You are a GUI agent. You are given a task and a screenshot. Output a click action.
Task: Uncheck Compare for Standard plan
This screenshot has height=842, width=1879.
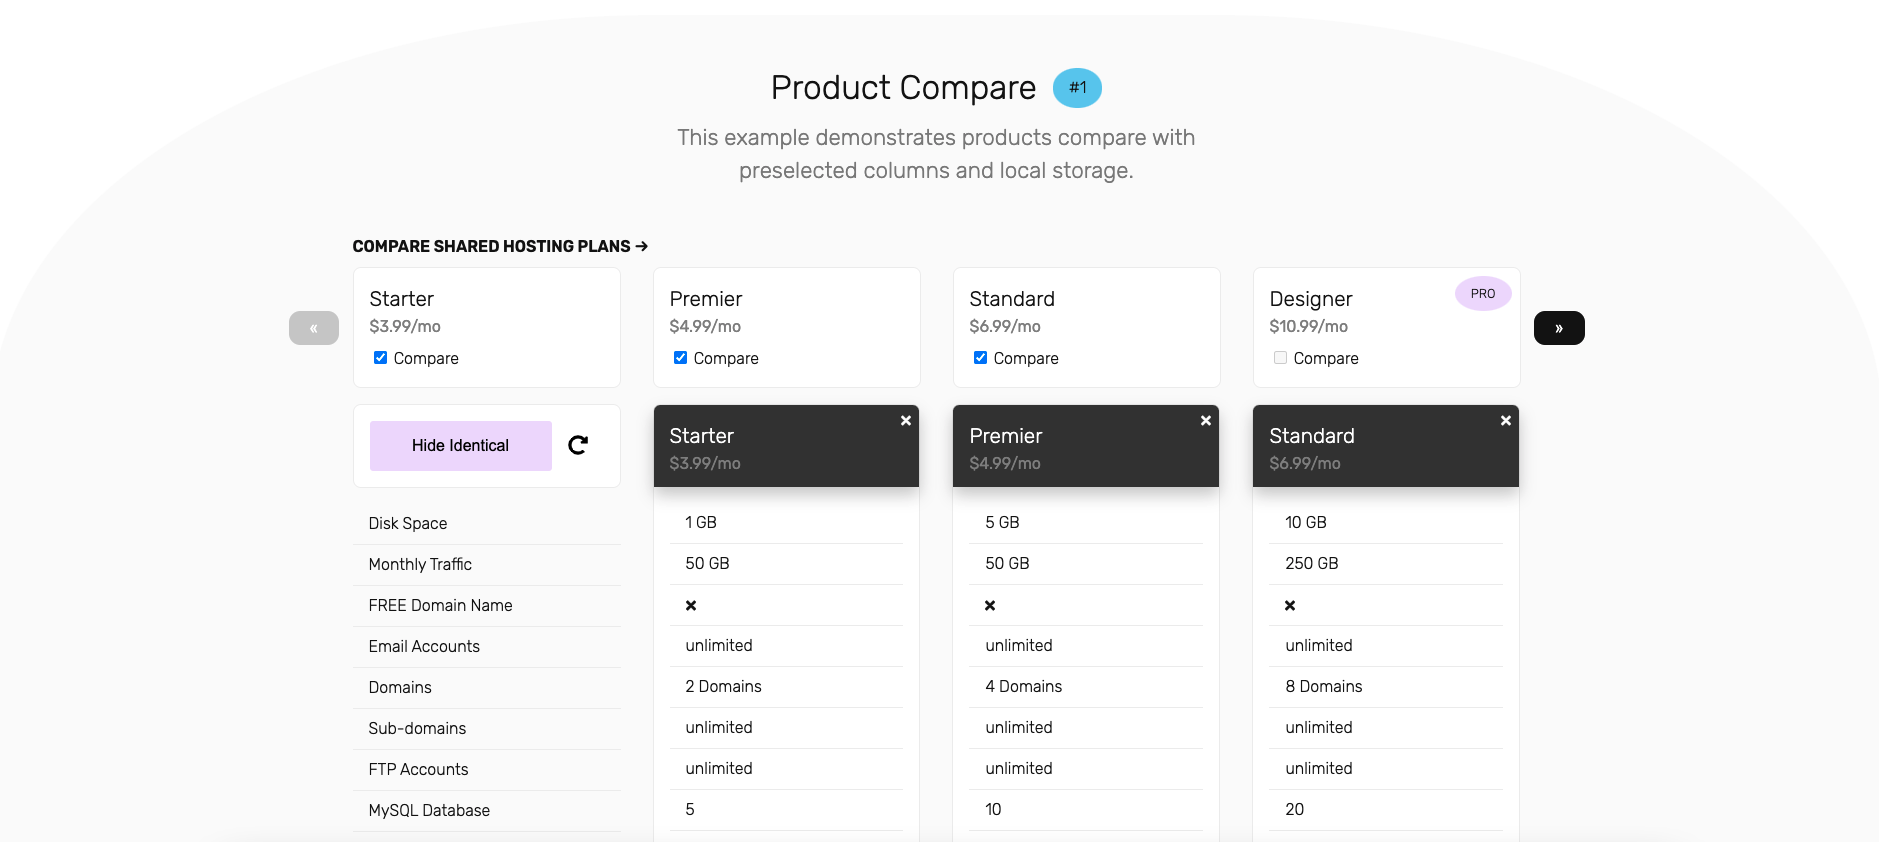coord(981,358)
